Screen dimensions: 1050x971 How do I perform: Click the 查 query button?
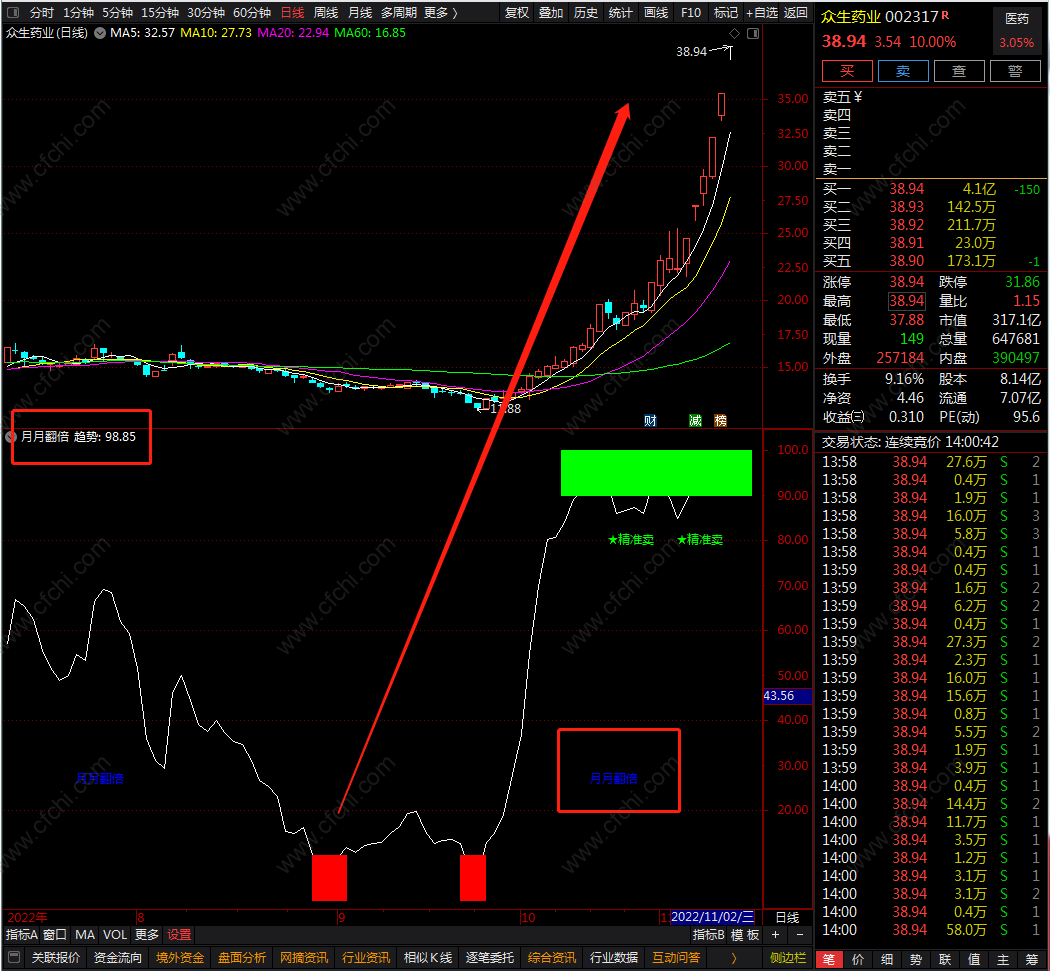[959, 71]
